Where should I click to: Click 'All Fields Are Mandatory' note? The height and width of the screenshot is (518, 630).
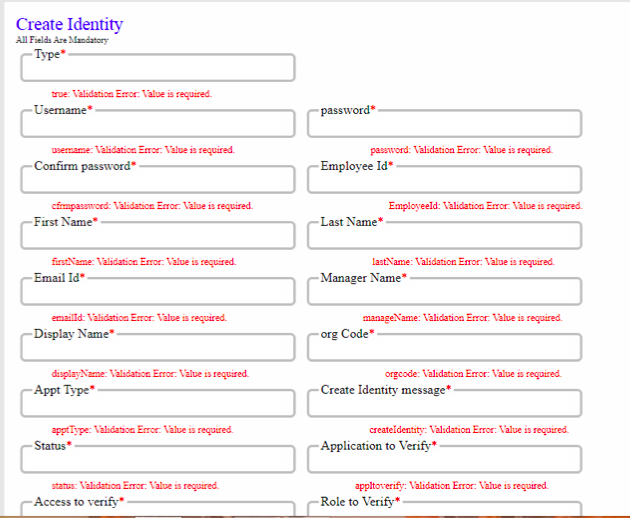[62, 40]
